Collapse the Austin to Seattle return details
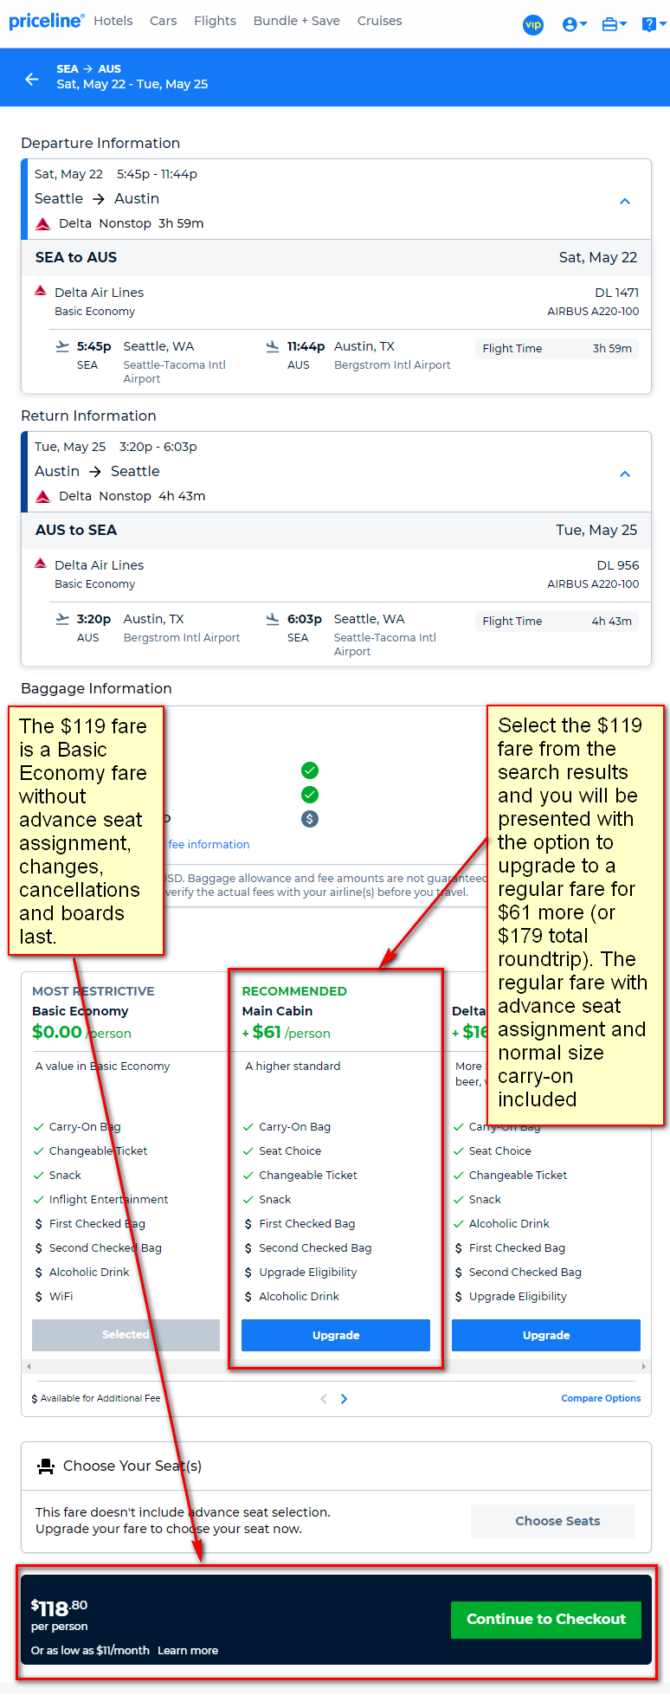 (x=625, y=474)
